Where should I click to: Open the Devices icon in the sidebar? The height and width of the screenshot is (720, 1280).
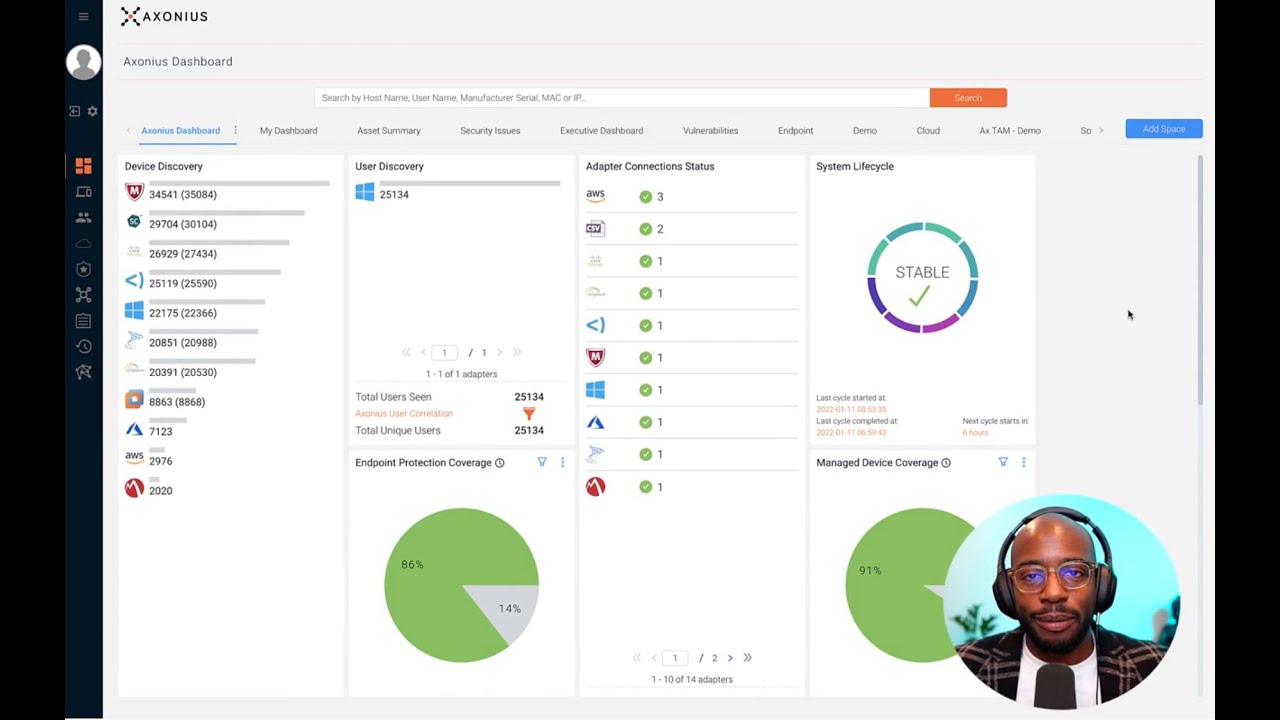pyautogui.click(x=83, y=192)
